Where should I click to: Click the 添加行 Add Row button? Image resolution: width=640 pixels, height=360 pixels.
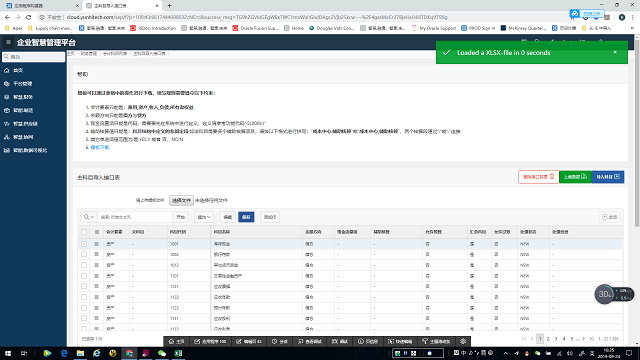(x=270, y=217)
